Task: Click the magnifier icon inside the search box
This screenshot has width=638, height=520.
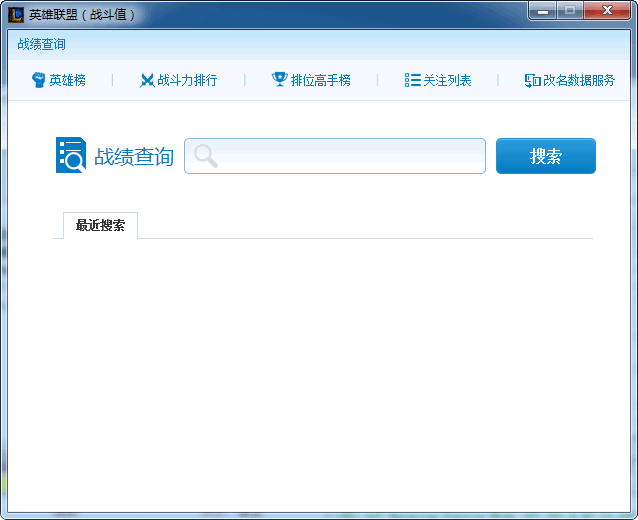Action: pyautogui.click(x=205, y=156)
